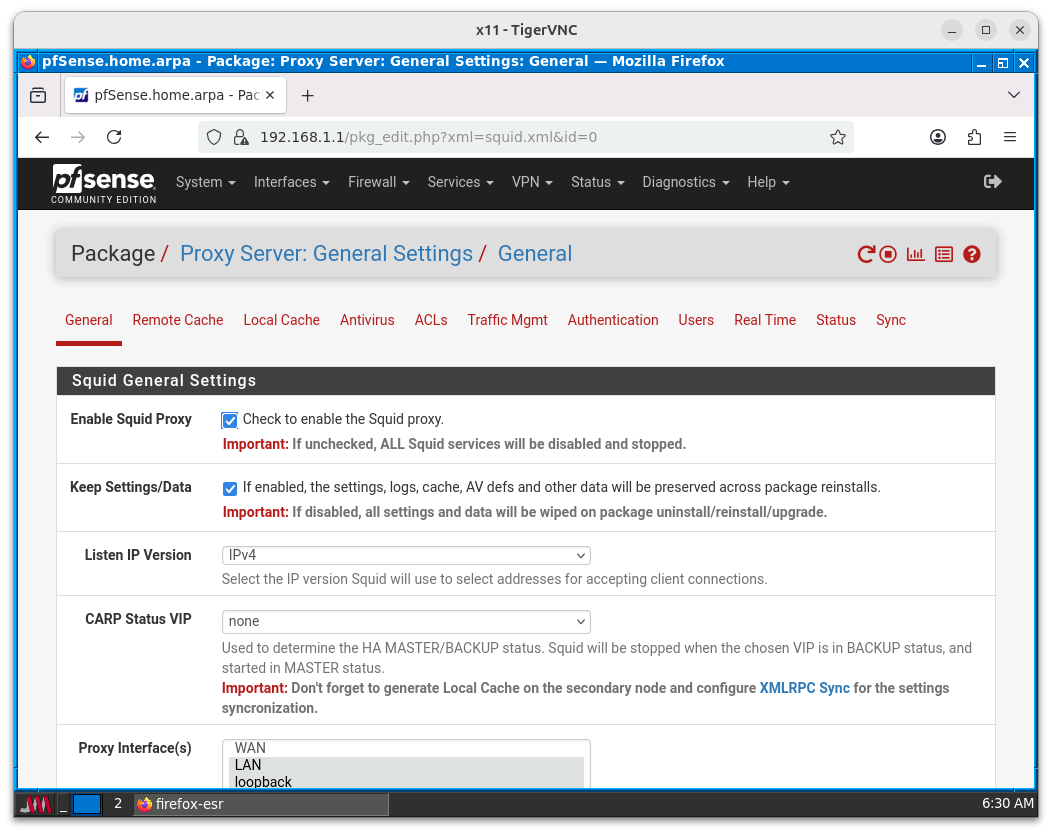Open related log entries icon

click(x=943, y=254)
